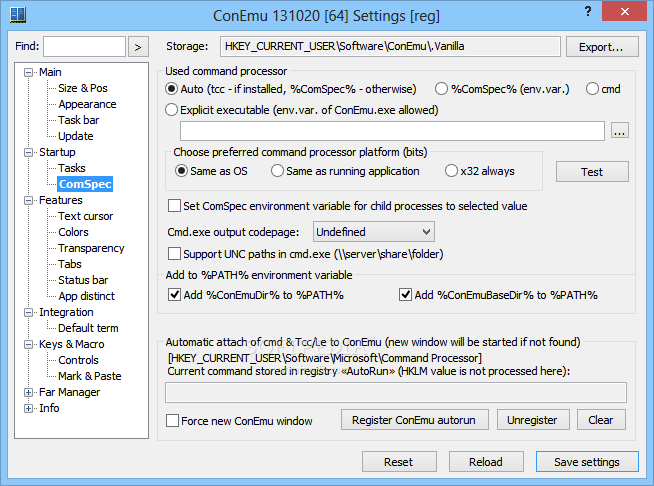Open Mark & Paste settings page
The height and width of the screenshot is (486, 654).
coord(90,376)
